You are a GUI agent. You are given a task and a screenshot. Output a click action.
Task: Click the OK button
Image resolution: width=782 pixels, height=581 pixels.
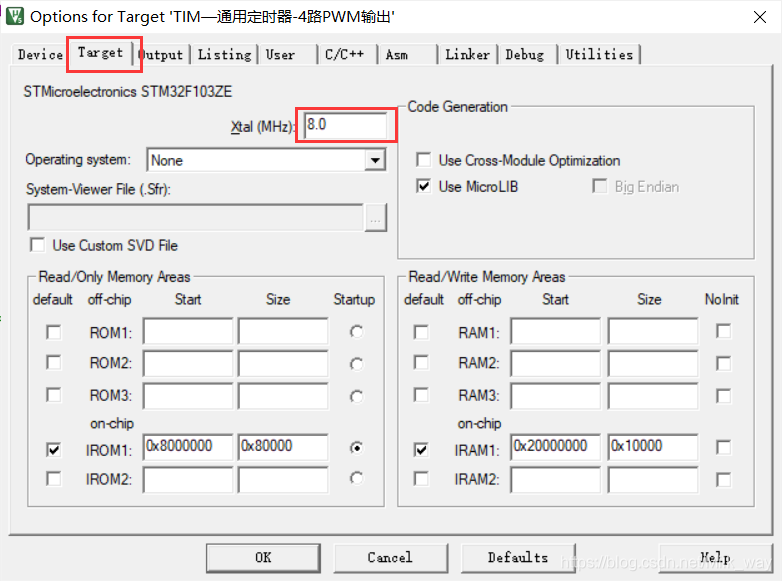coord(263,557)
